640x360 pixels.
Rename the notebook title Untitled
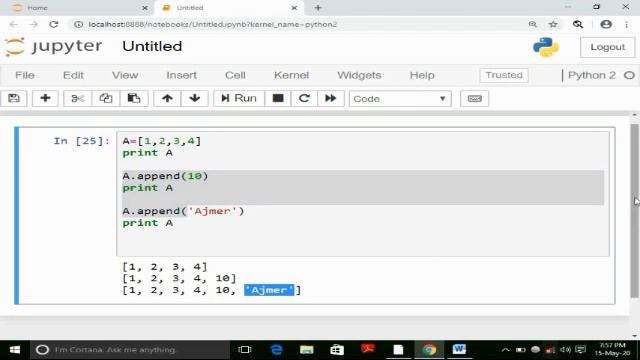click(152, 46)
